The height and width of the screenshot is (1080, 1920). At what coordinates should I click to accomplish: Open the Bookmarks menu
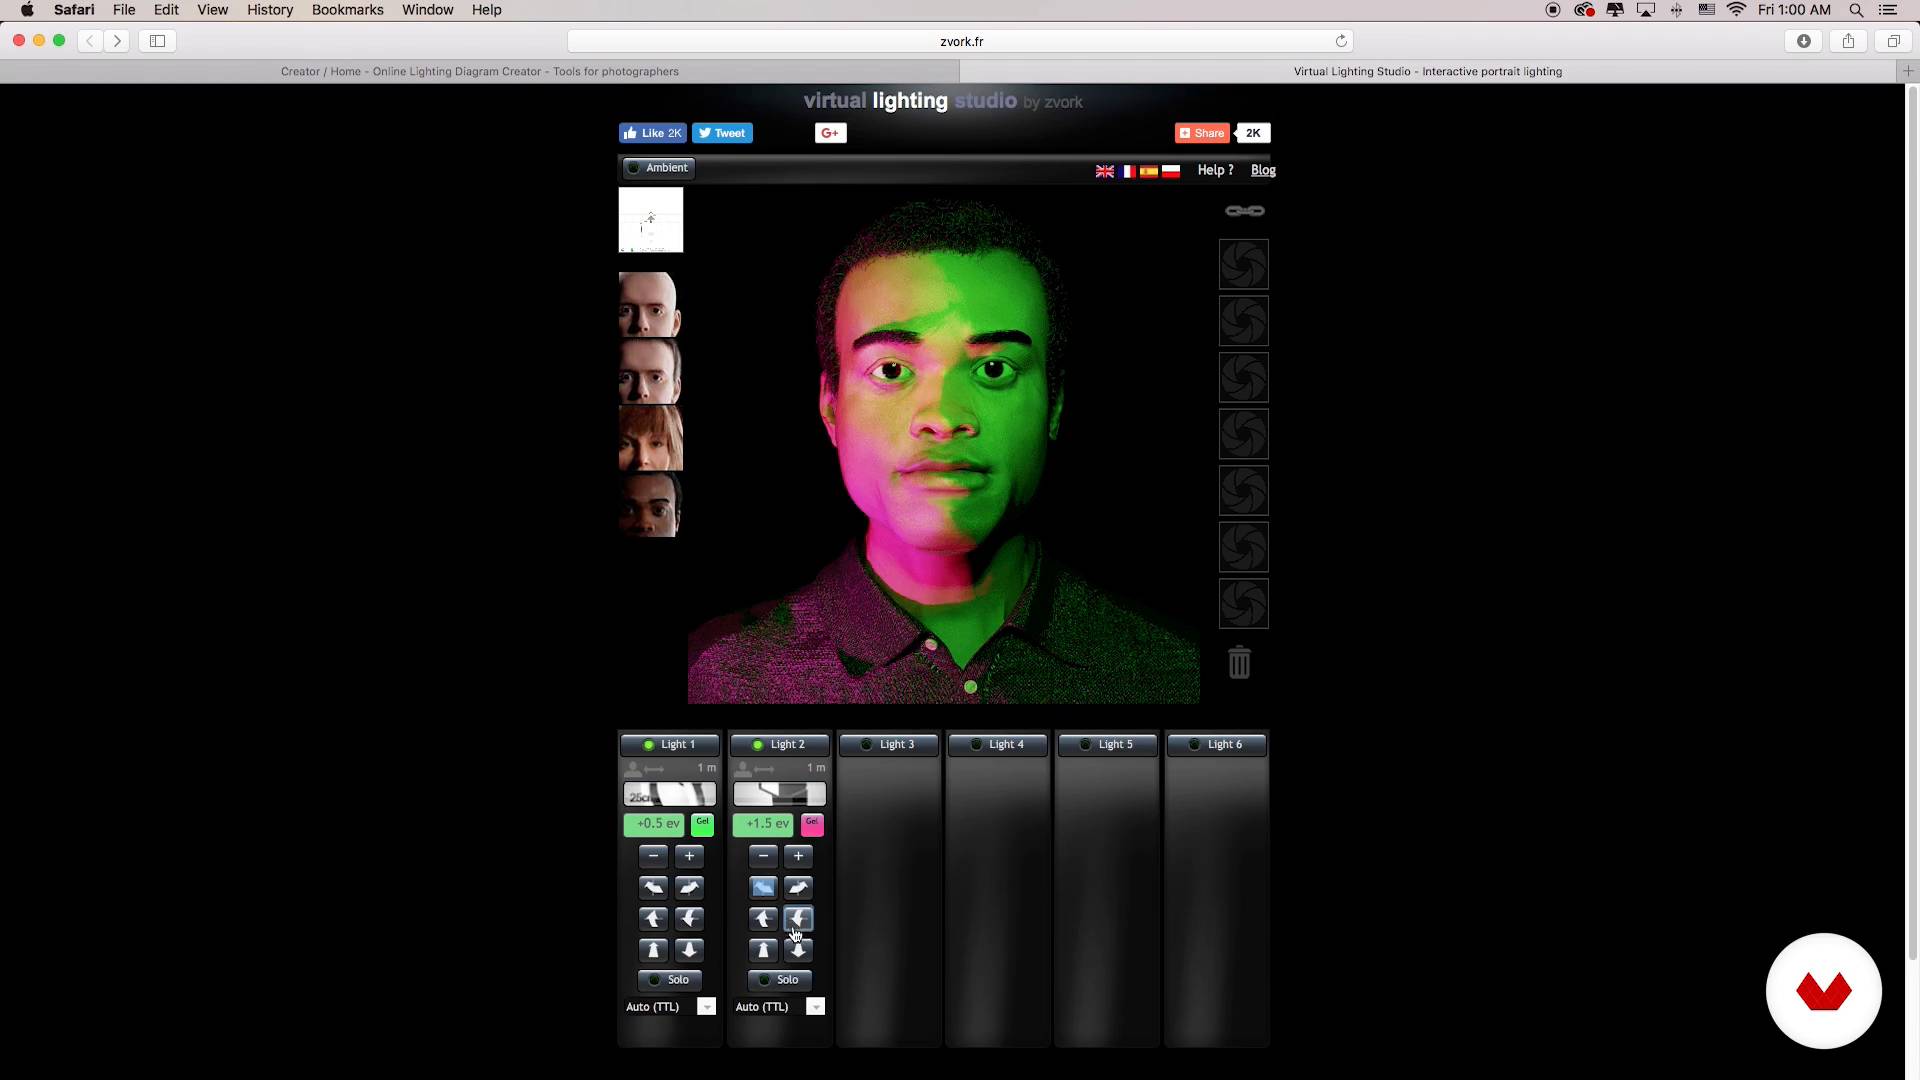(347, 10)
